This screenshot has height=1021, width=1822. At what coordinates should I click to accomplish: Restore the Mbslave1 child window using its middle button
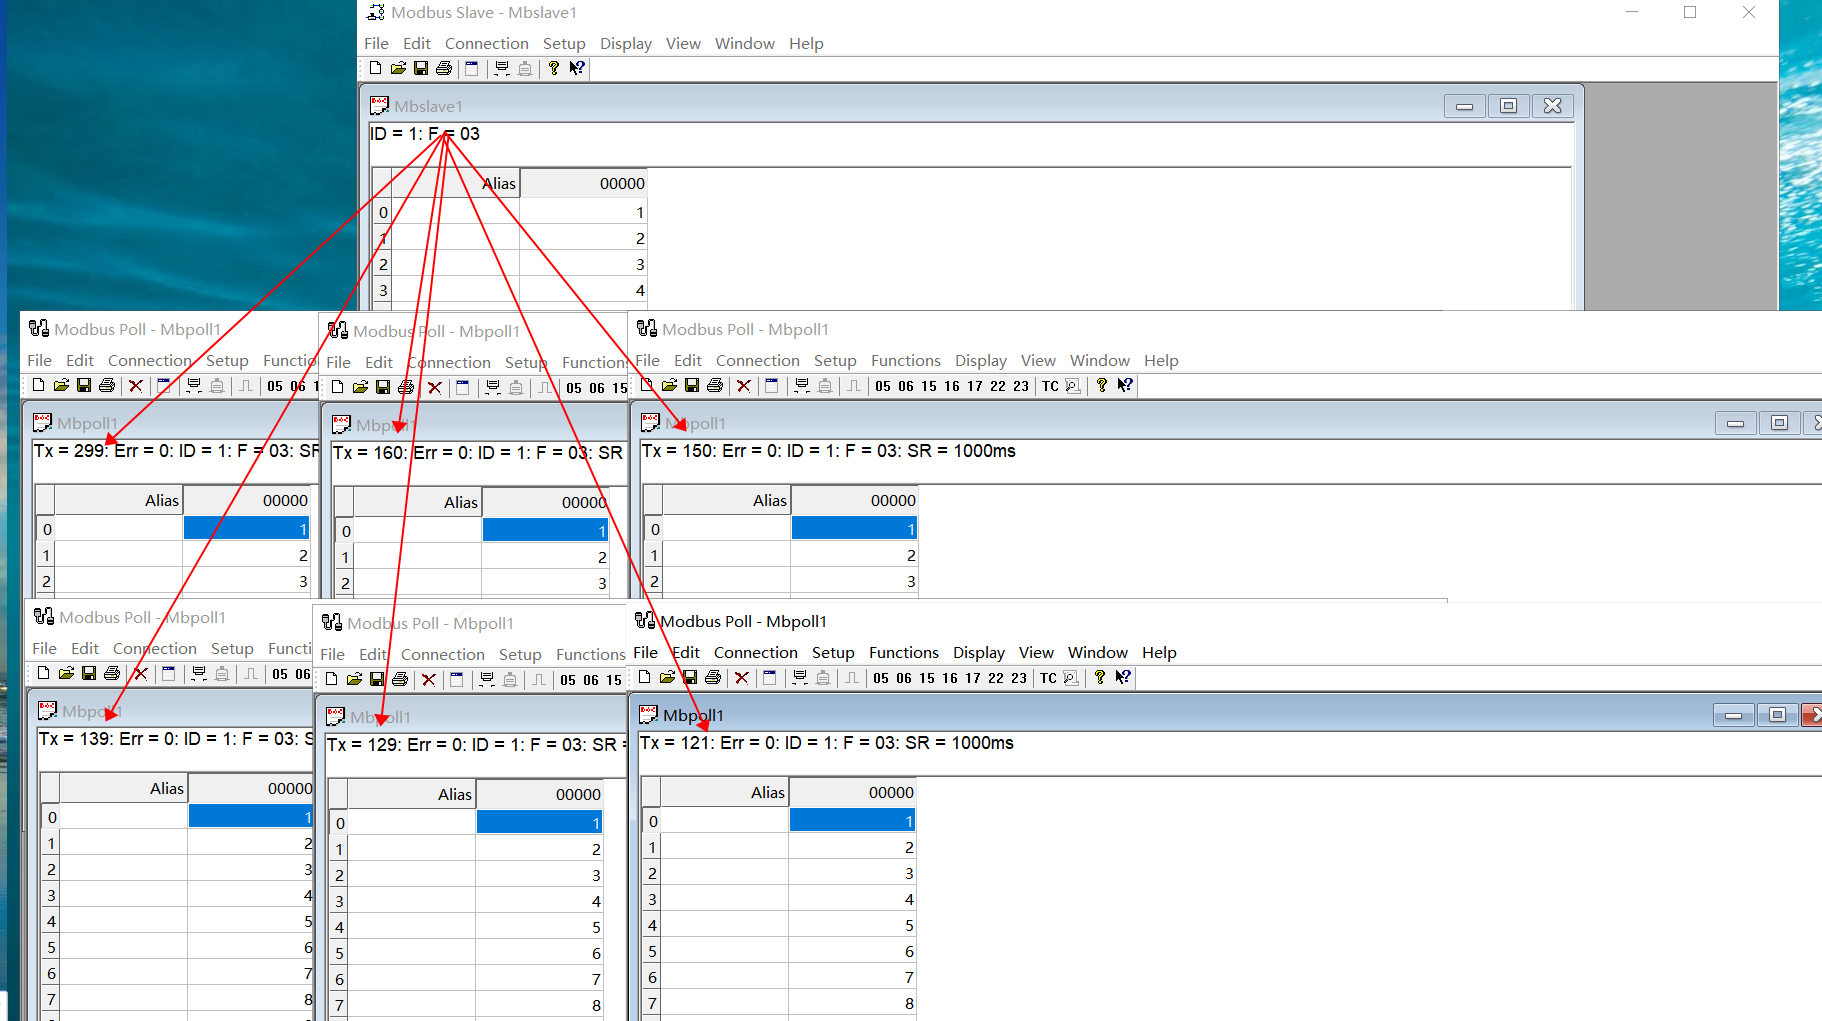pos(1508,106)
